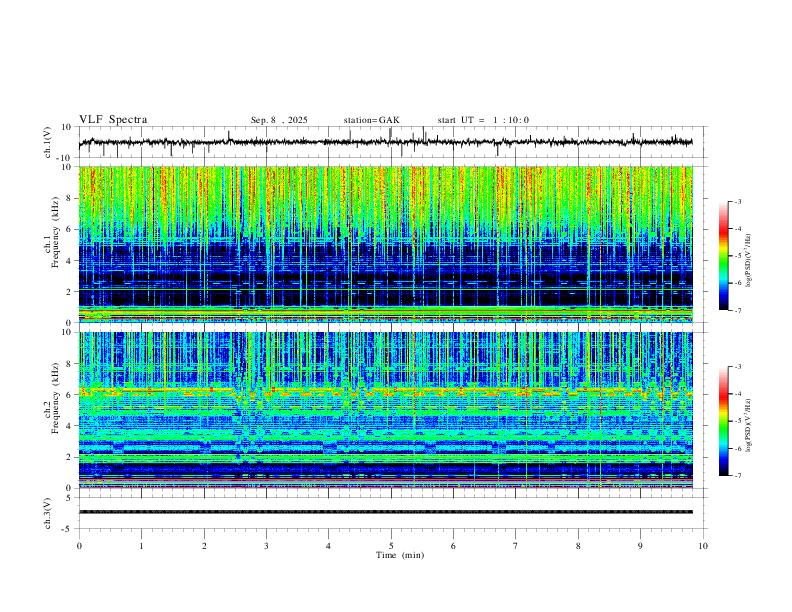Select the date text "Sep. 8 , 2025"
The width and height of the screenshot is (792, 612).
pyautogui.click(x=279, y=120)
